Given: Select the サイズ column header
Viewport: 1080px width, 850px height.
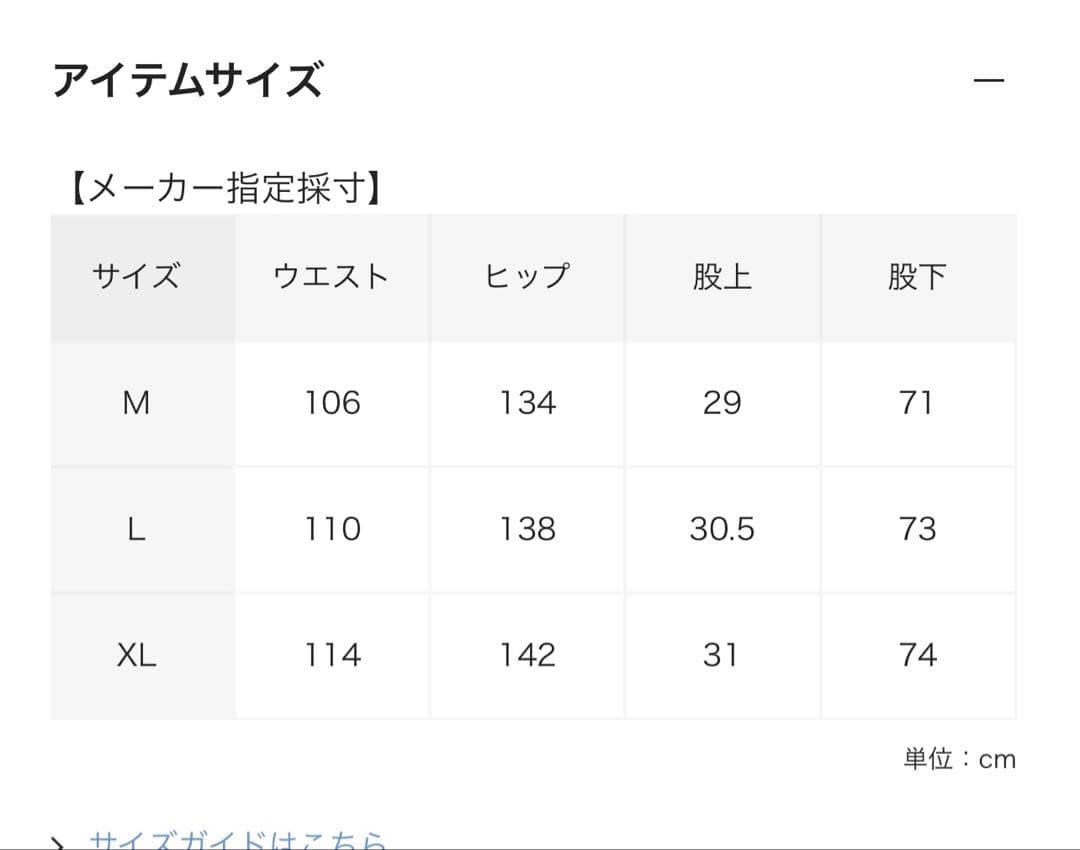Looking at the screenshot, I should point(138,276).
